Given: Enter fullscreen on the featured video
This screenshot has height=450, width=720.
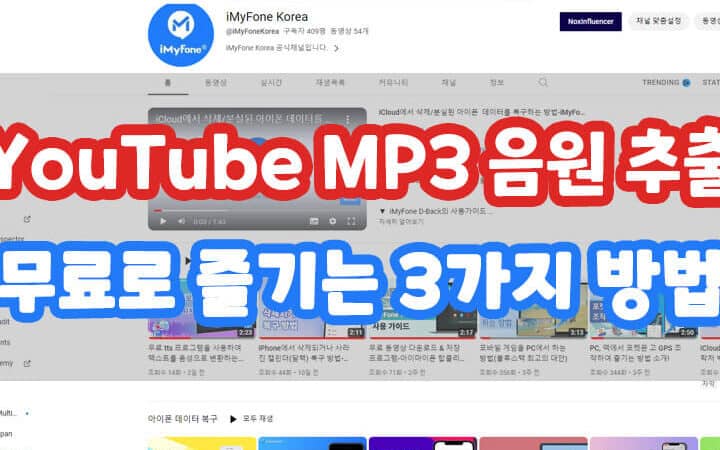Looking at the screenshot, I should click(351, 221).
